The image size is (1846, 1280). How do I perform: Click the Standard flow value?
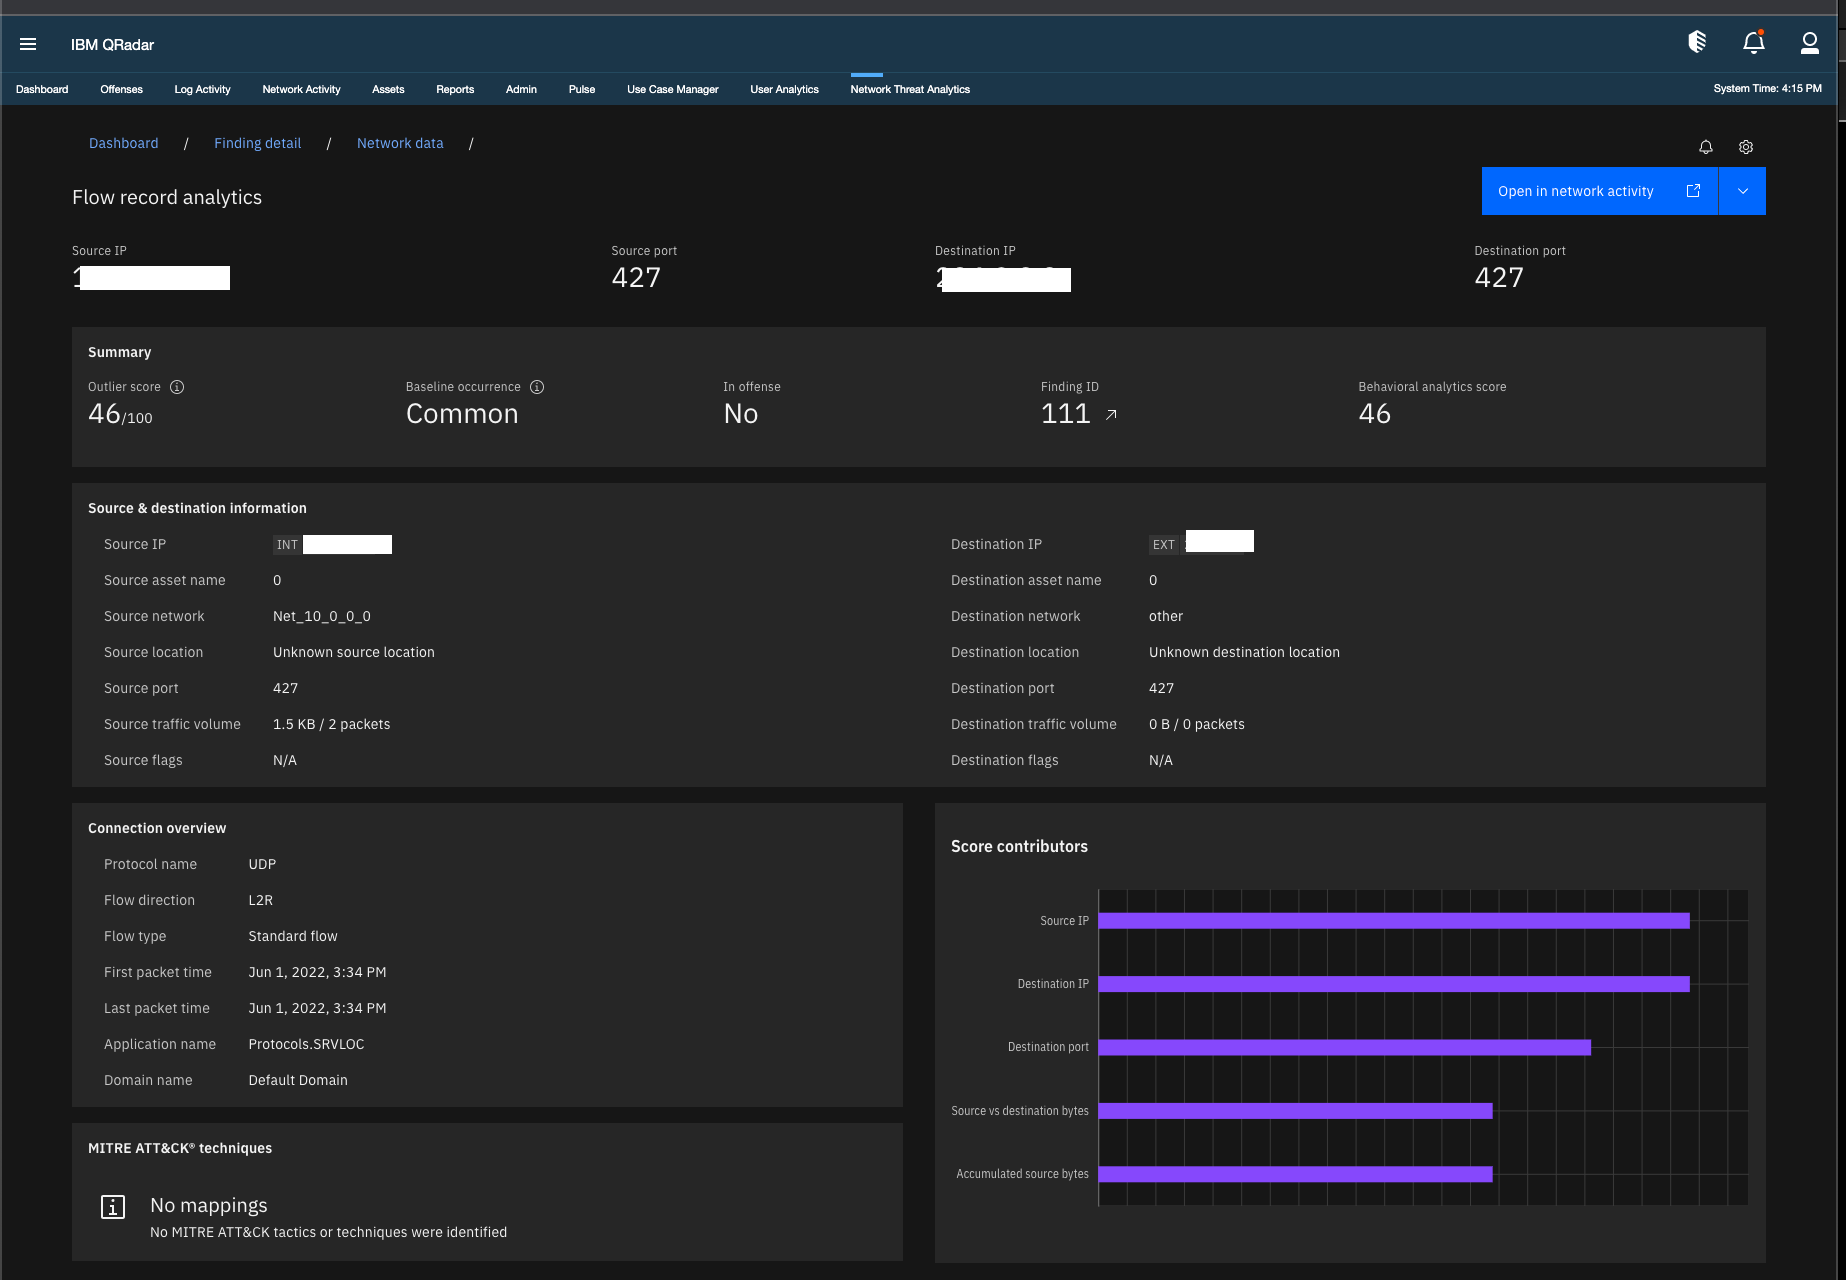[x=293, y=936]
